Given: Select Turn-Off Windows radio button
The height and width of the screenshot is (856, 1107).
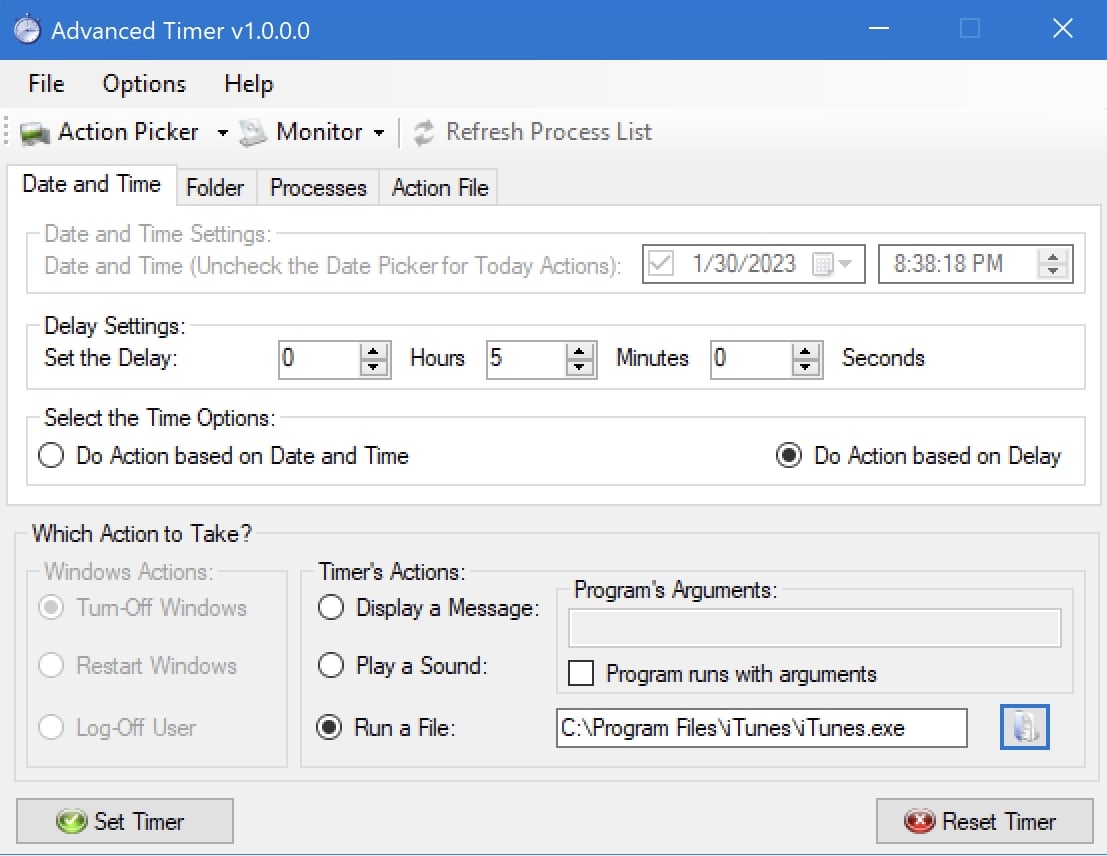Looking at the screenshot, I should coord(51,607).
